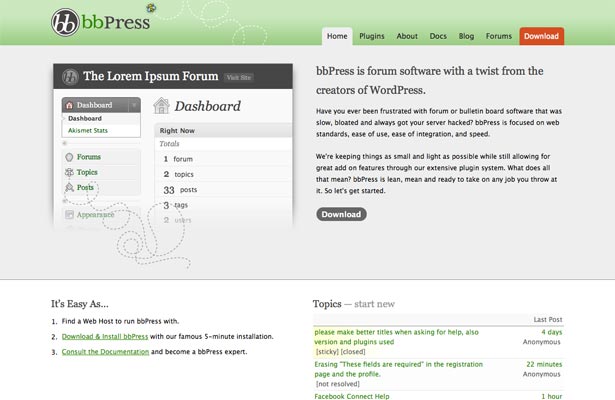Click the Topics icon in the preview sidebar
This screenshot has height=400, width=615.
click(69, 172)
